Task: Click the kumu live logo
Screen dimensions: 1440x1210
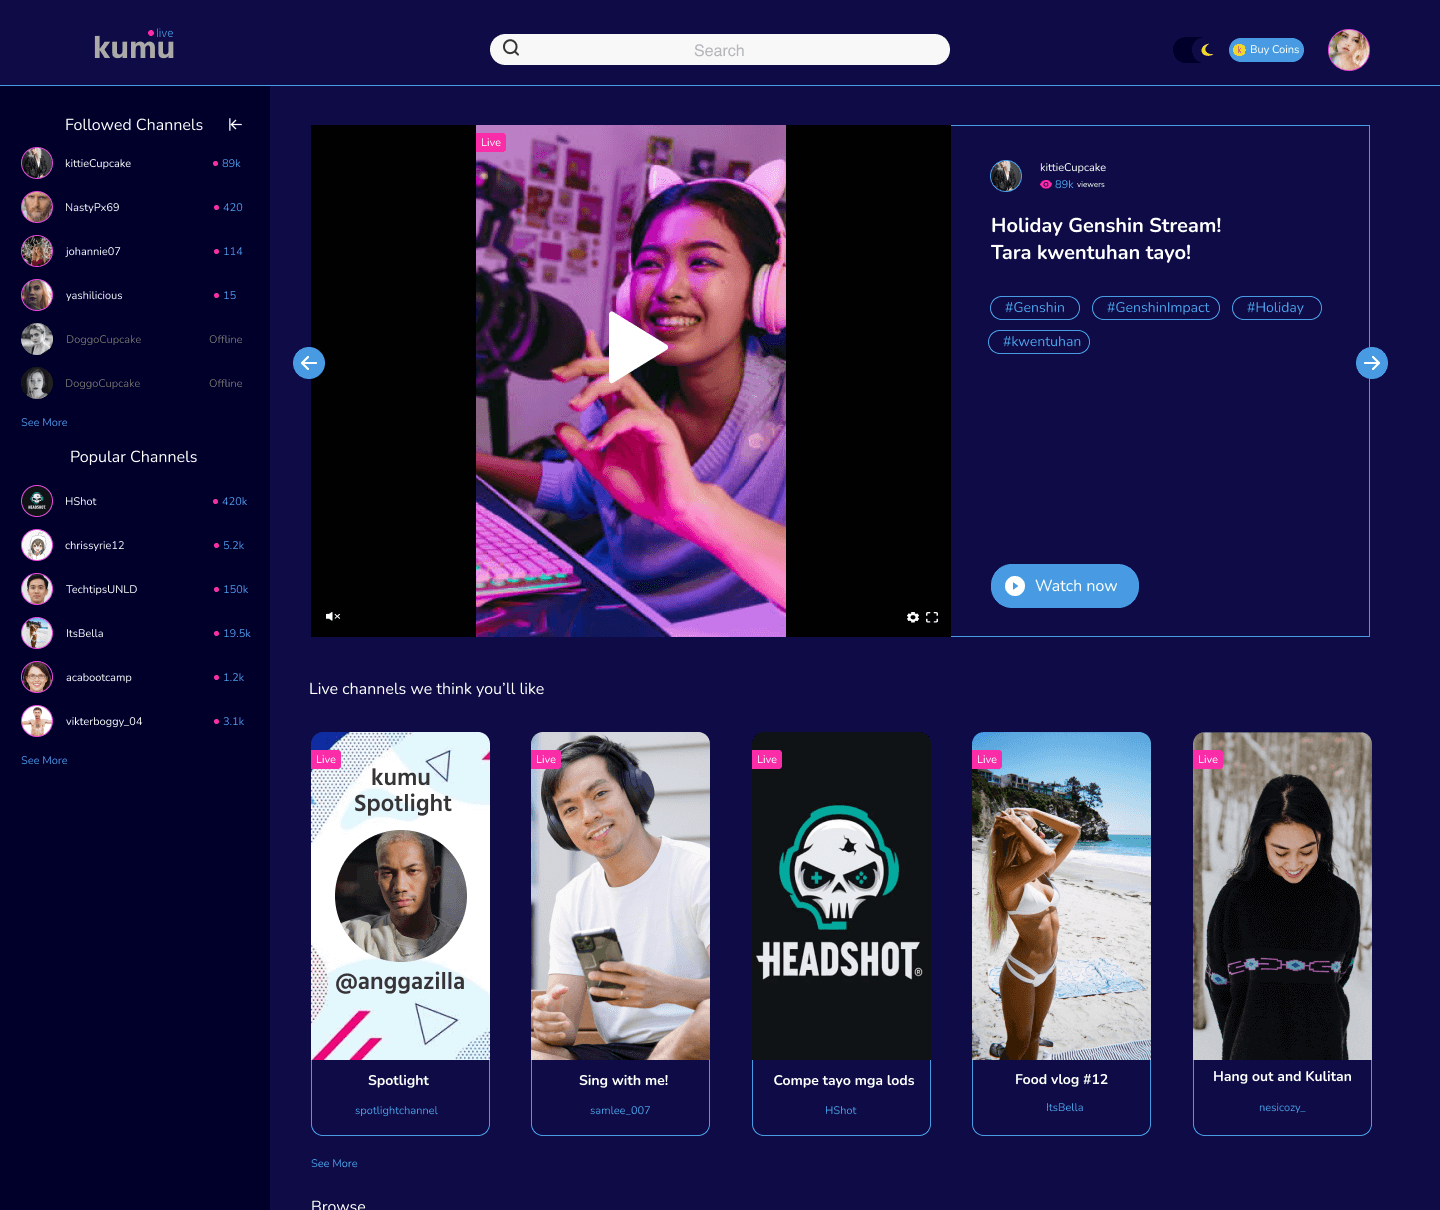Action: (134, 46)
